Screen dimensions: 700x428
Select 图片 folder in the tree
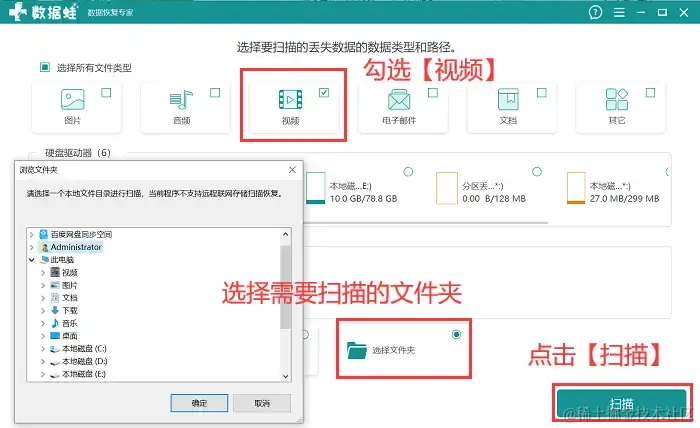pyautogui.click(x=70, y=285)
